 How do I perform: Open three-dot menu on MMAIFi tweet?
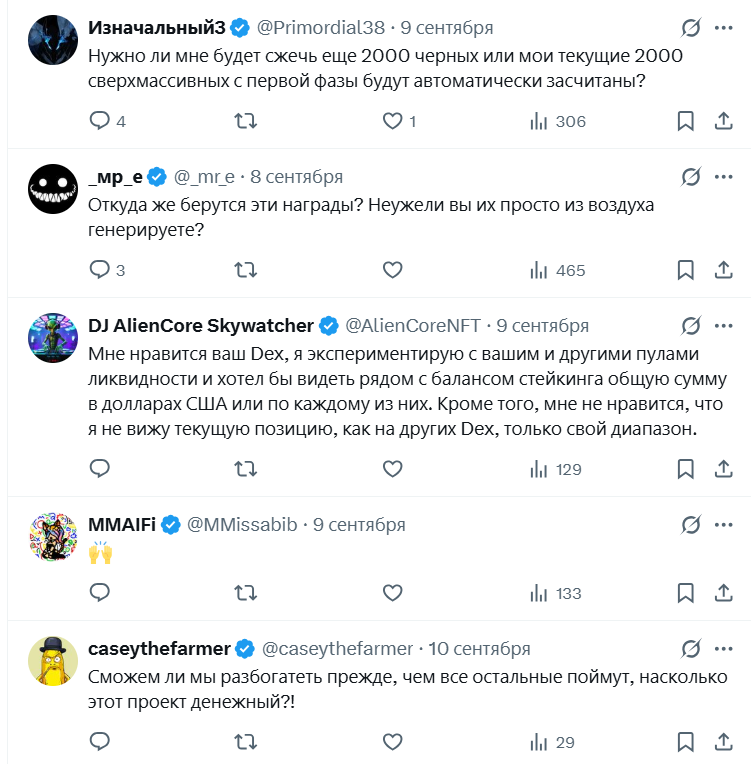pyautogui.click(x=725, y=524)
